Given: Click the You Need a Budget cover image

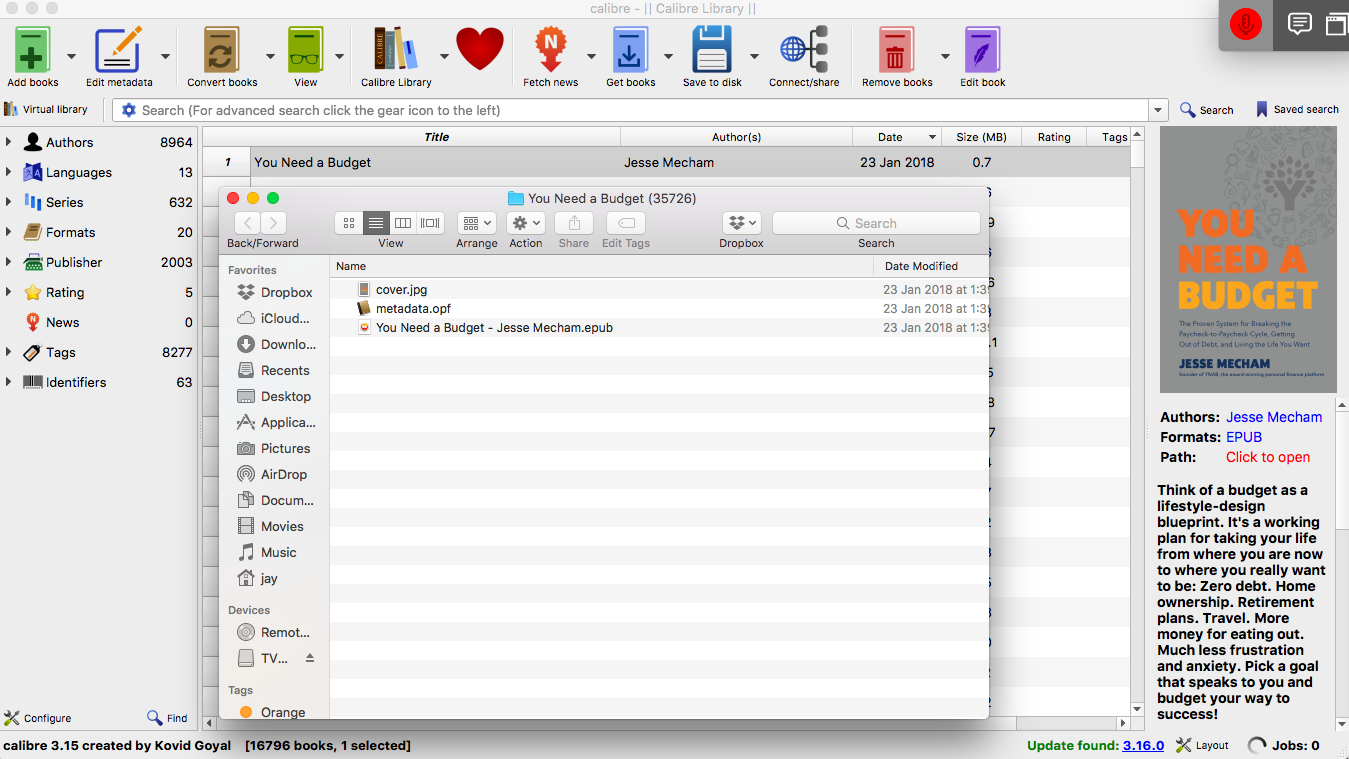Looking at the screenshot, I should (x=1248, y=259).
